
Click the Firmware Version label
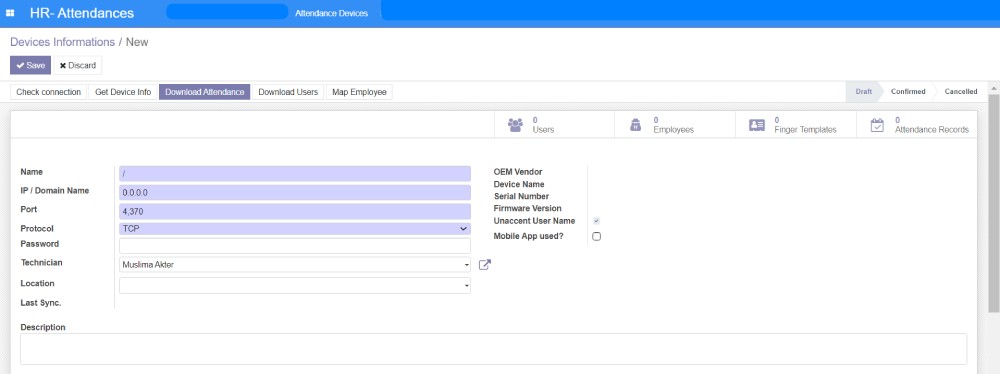coord(527,208)
